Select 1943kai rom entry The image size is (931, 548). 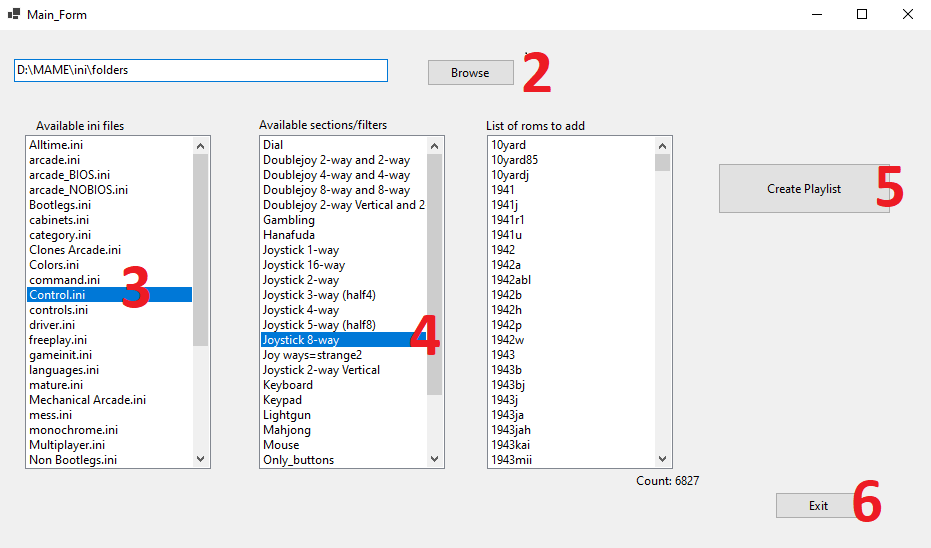pyautogui.click(x=571, y=445)
